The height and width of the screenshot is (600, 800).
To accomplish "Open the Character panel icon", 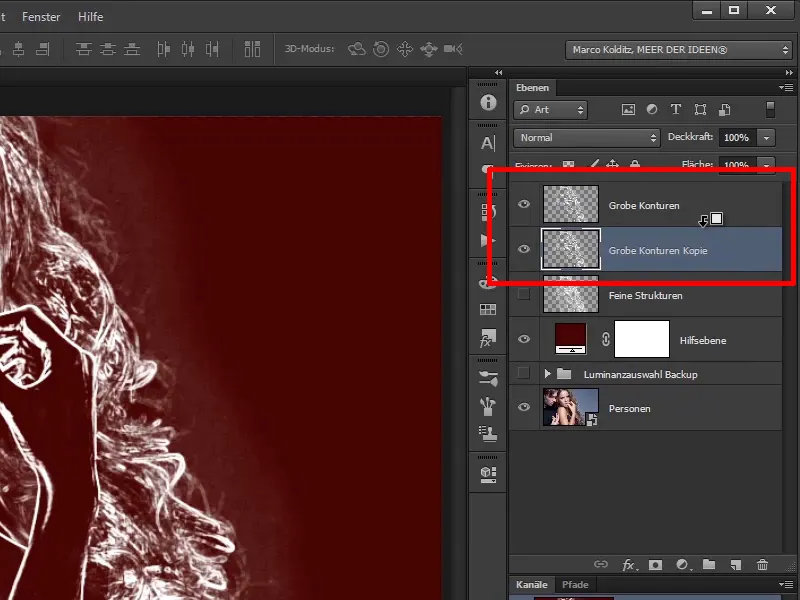I will (488, 143).
